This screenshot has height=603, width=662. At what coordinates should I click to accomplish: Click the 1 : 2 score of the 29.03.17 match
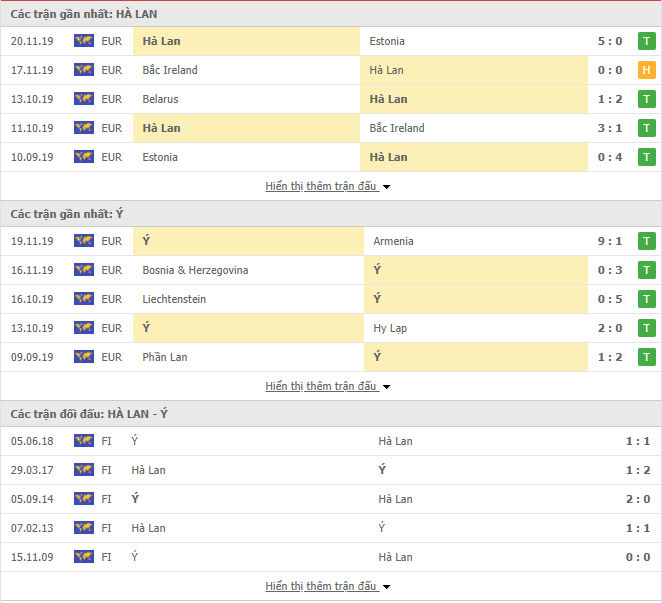point(638,470)
